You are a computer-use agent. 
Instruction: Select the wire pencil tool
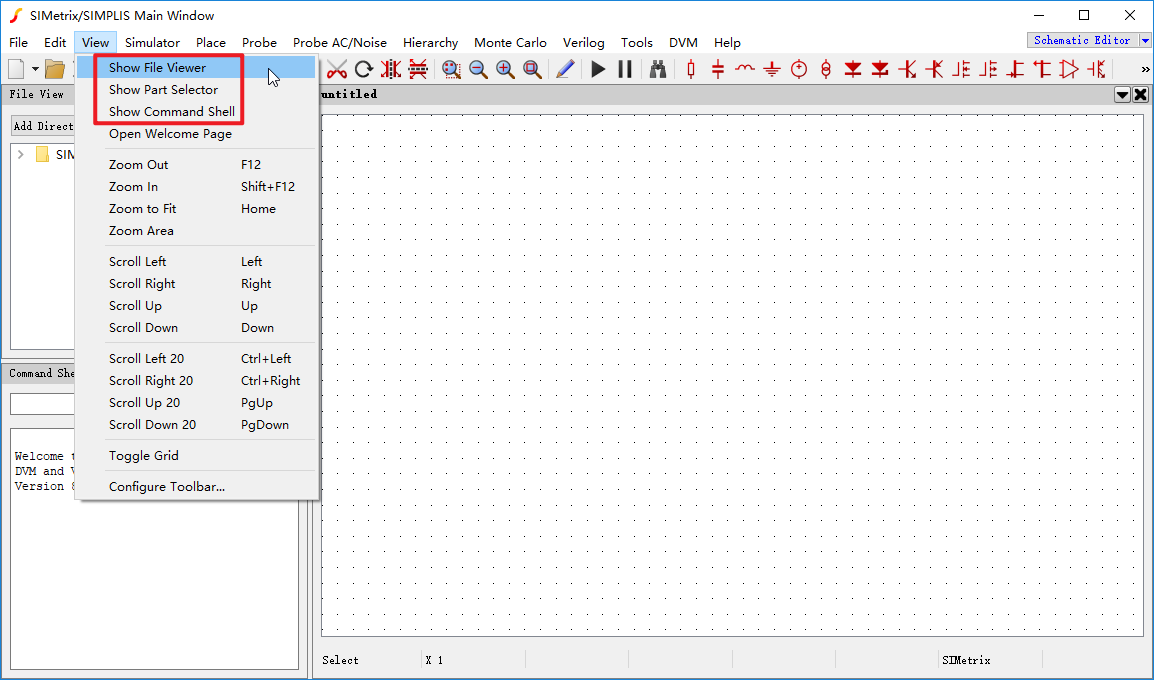564,69
